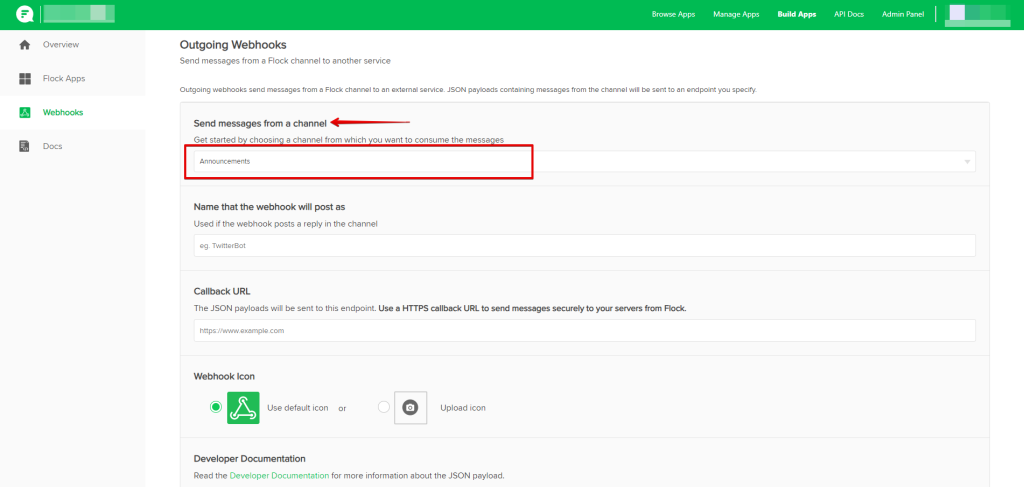
Task: Click the Docs document icon
Action: pos(25,146)
